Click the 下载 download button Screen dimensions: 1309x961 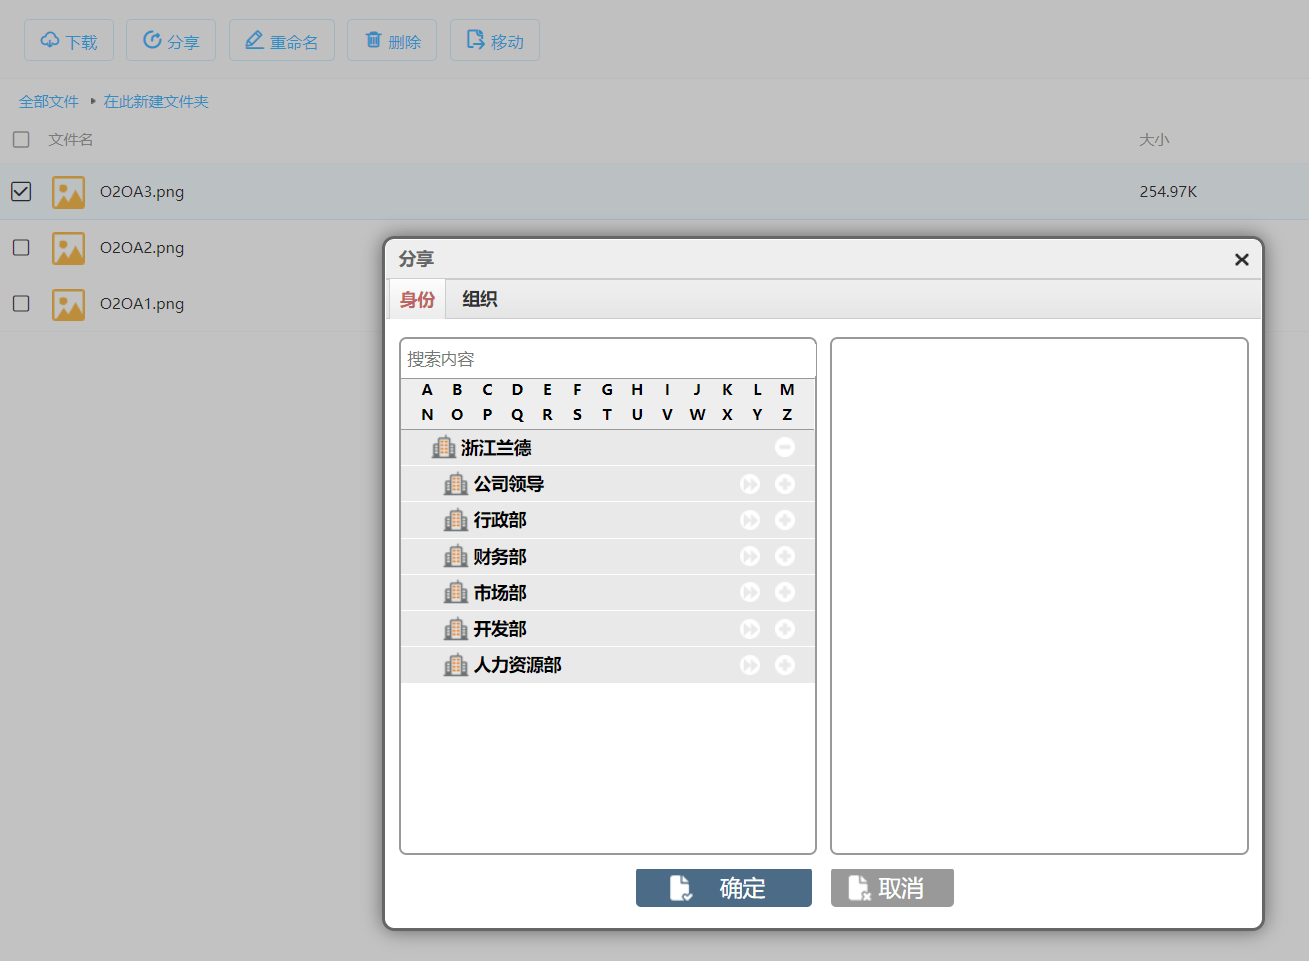(x=69, y=41)
